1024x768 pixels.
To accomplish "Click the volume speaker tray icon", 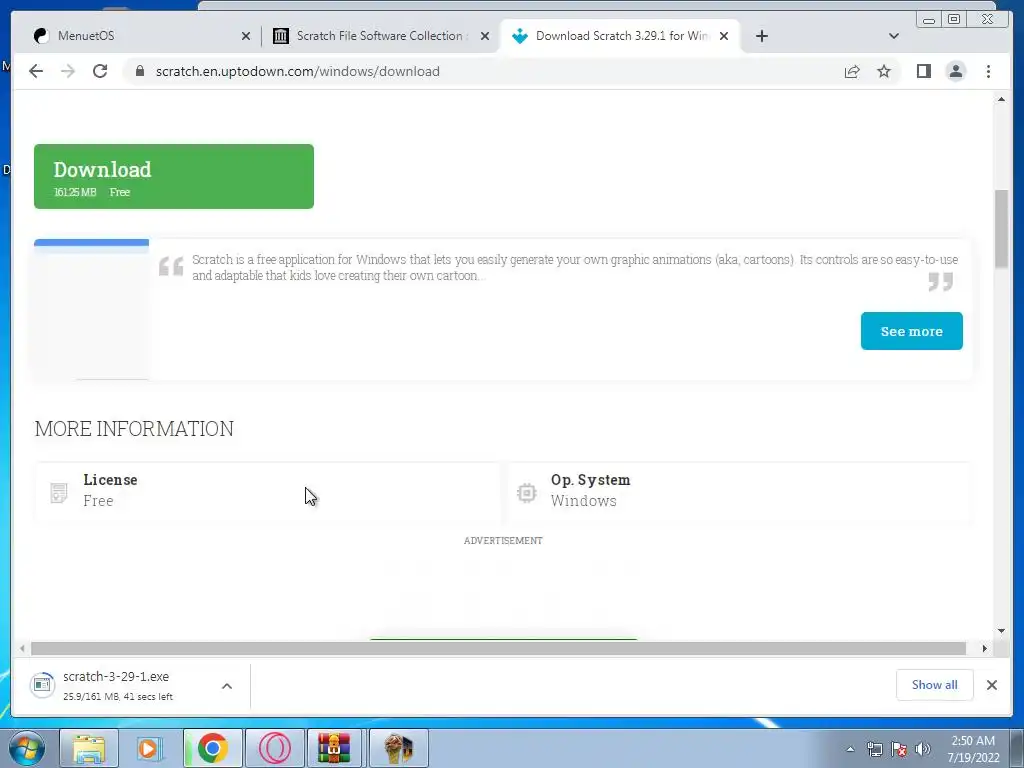I will pyautogui.click(x=922, y=749).
